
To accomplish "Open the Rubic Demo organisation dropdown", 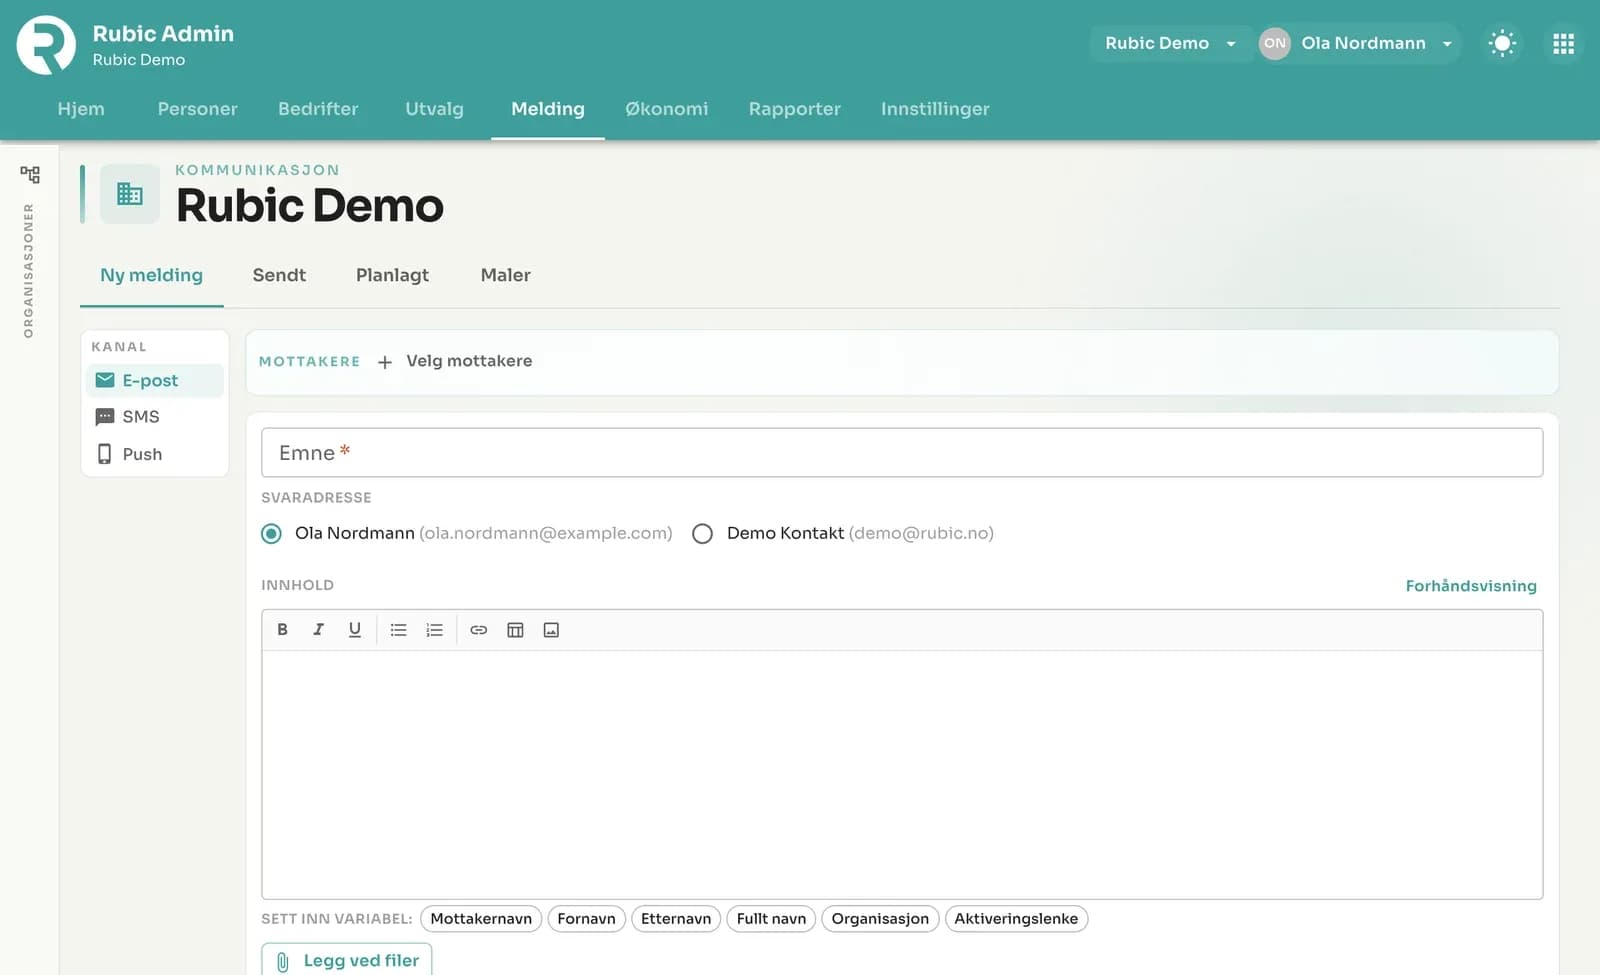I will pyautogui.click(x=1171, y=43).
